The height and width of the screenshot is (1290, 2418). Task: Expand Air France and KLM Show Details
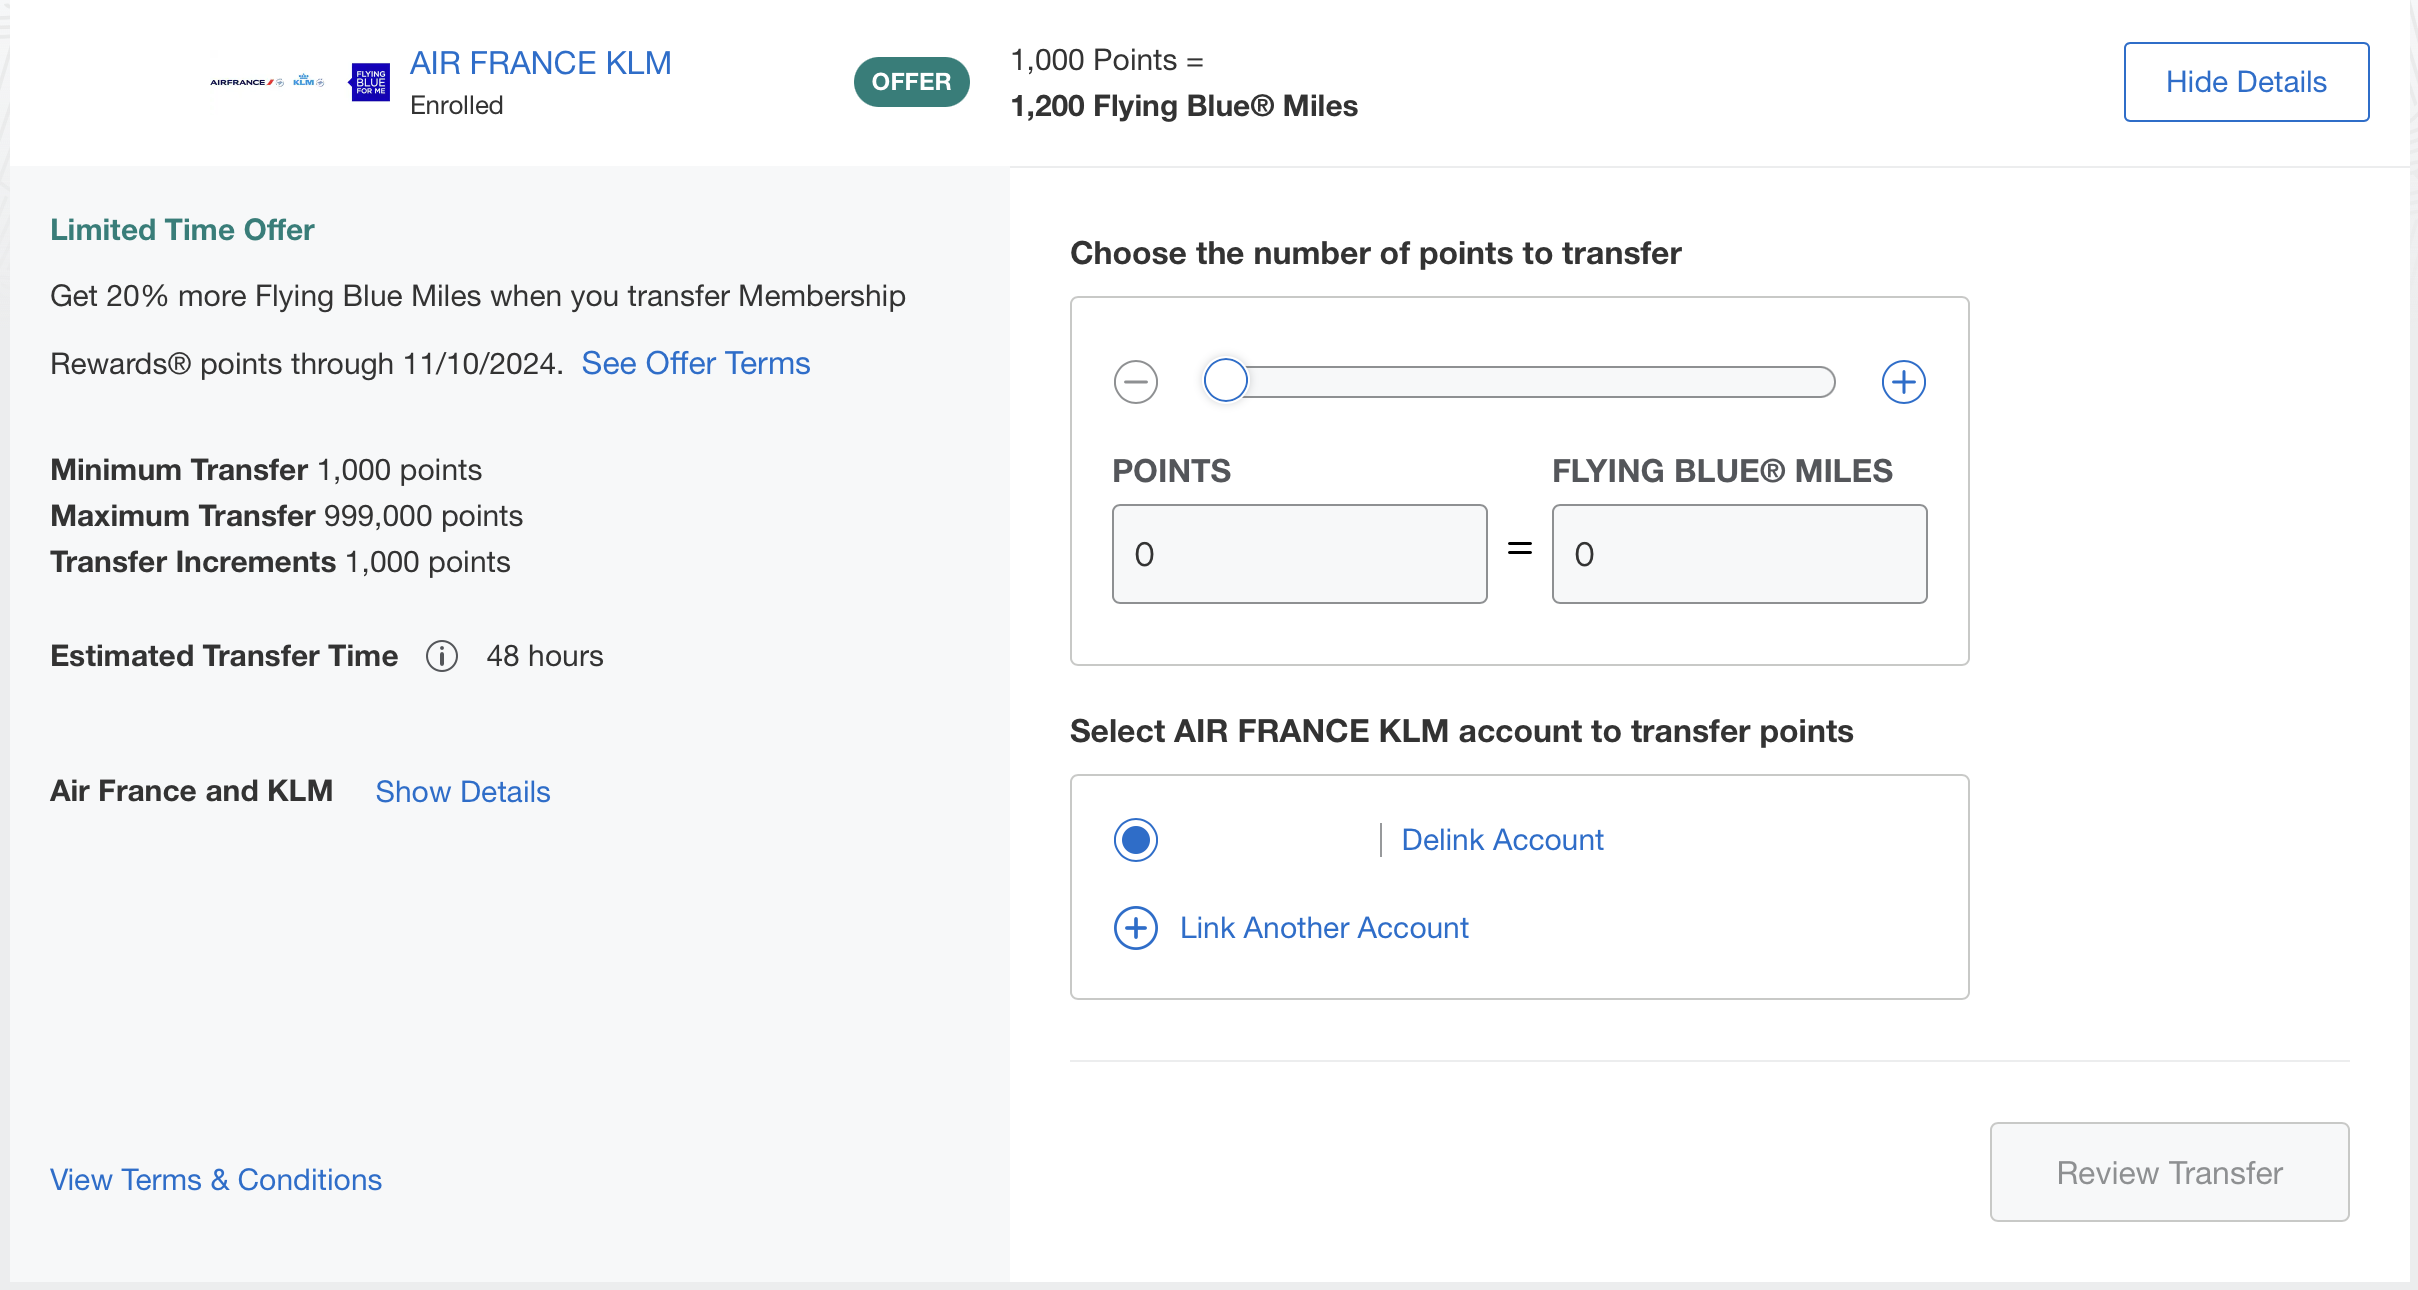[x=463, y=792]
